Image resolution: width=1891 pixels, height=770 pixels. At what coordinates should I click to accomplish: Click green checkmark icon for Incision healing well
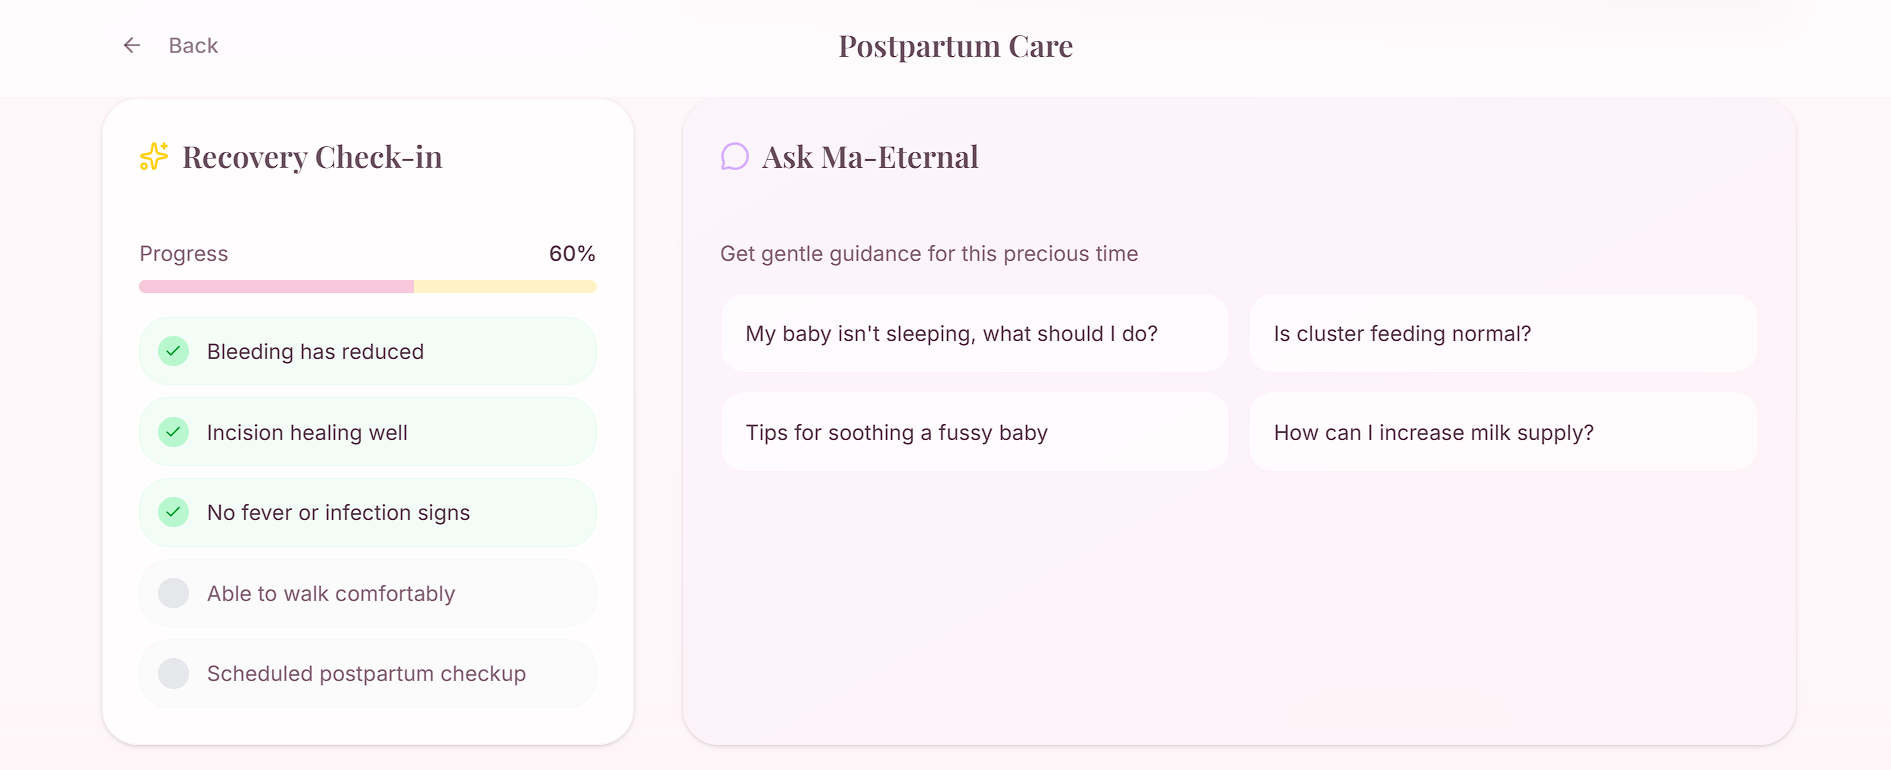pyautogui.click(x=174, y=432)
